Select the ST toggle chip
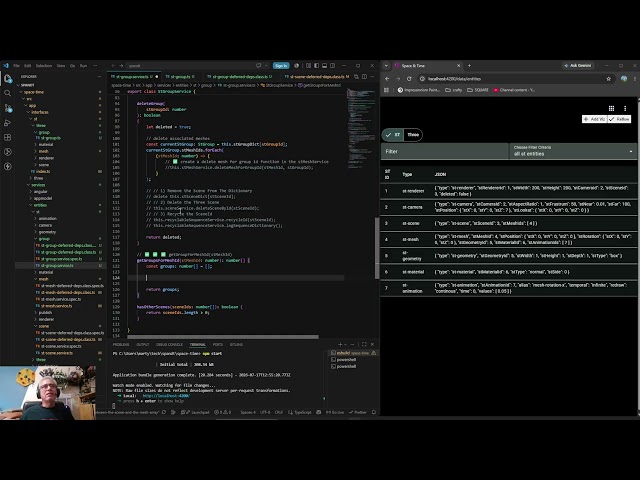This screenshot has width=640, height=480. (x=393, y=135)
